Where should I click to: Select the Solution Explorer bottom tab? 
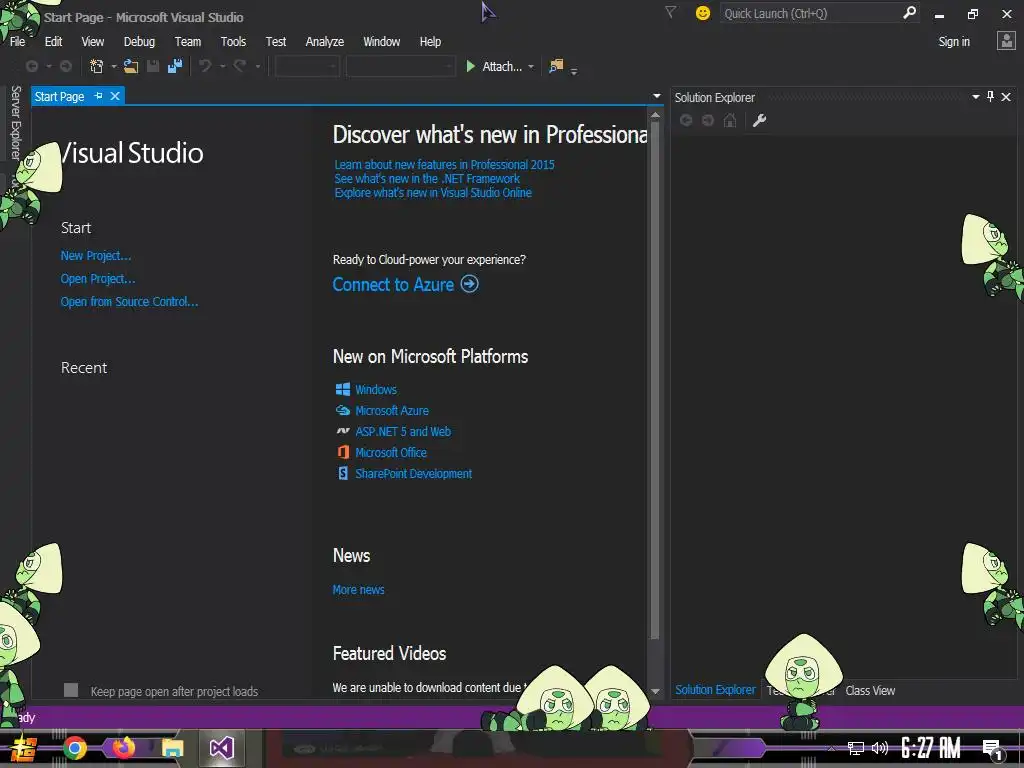tap(715, 690)
